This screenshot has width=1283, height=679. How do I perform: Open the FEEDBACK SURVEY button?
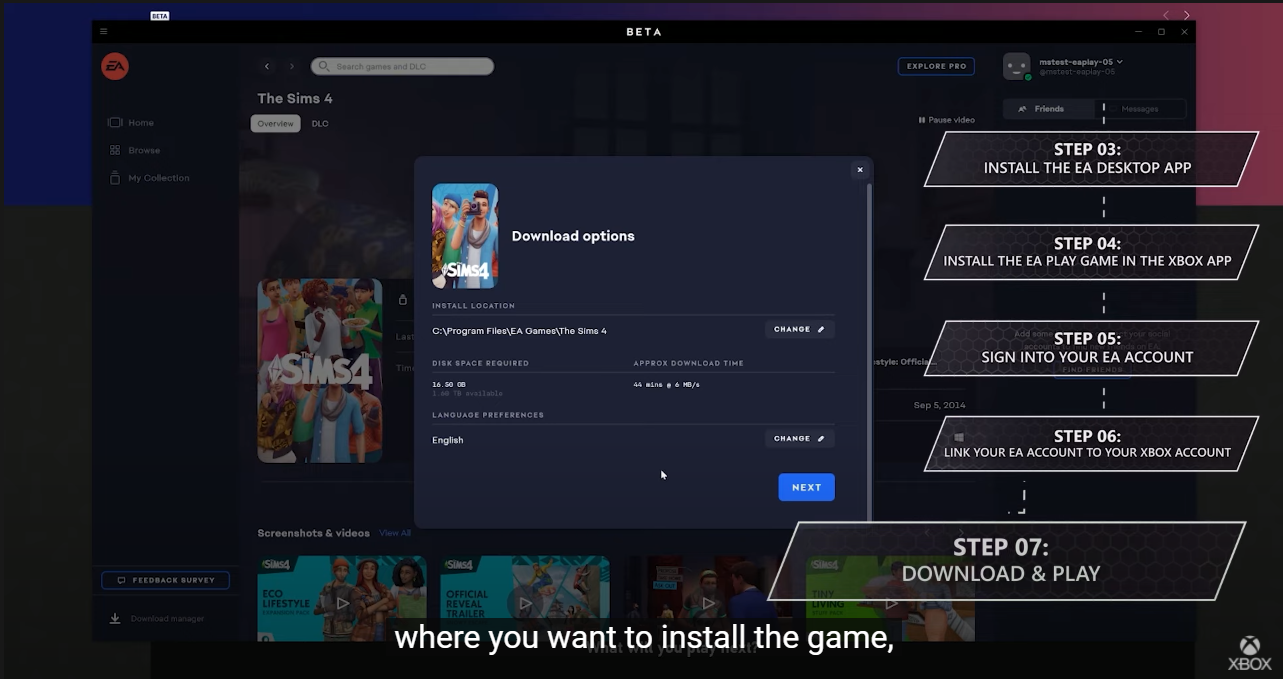[x=165, y=580]
